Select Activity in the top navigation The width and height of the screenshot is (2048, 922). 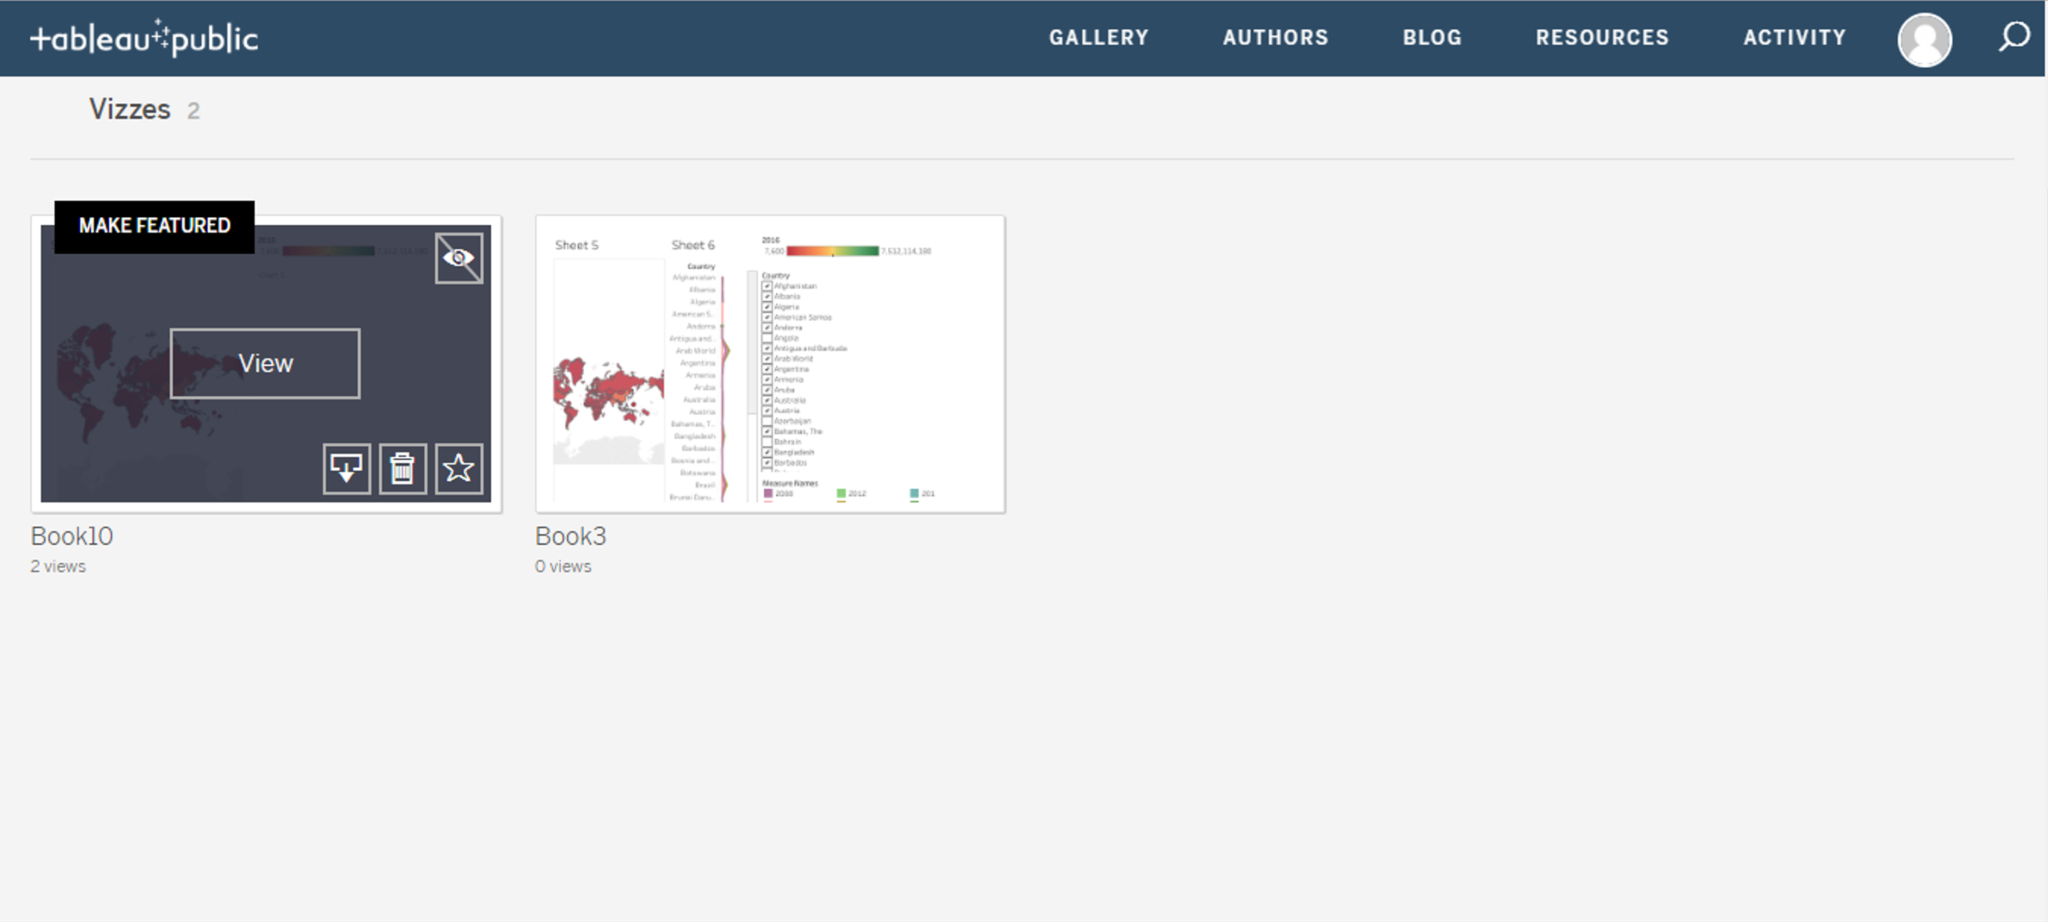tap(1794, 38)
